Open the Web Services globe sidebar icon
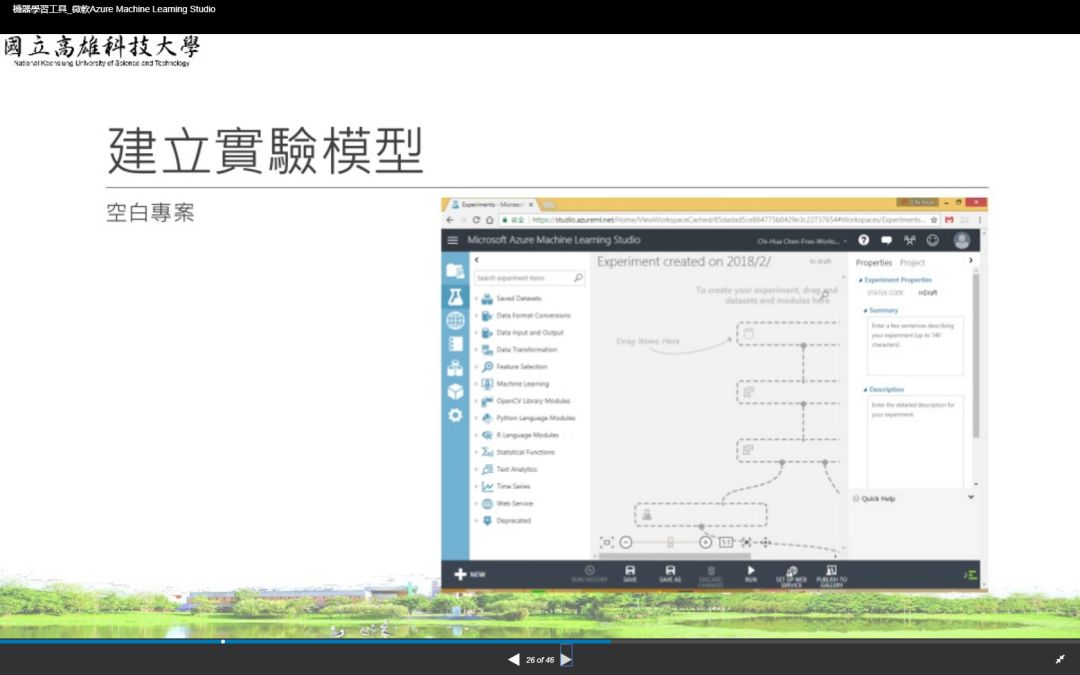 (x=455, y=320)
